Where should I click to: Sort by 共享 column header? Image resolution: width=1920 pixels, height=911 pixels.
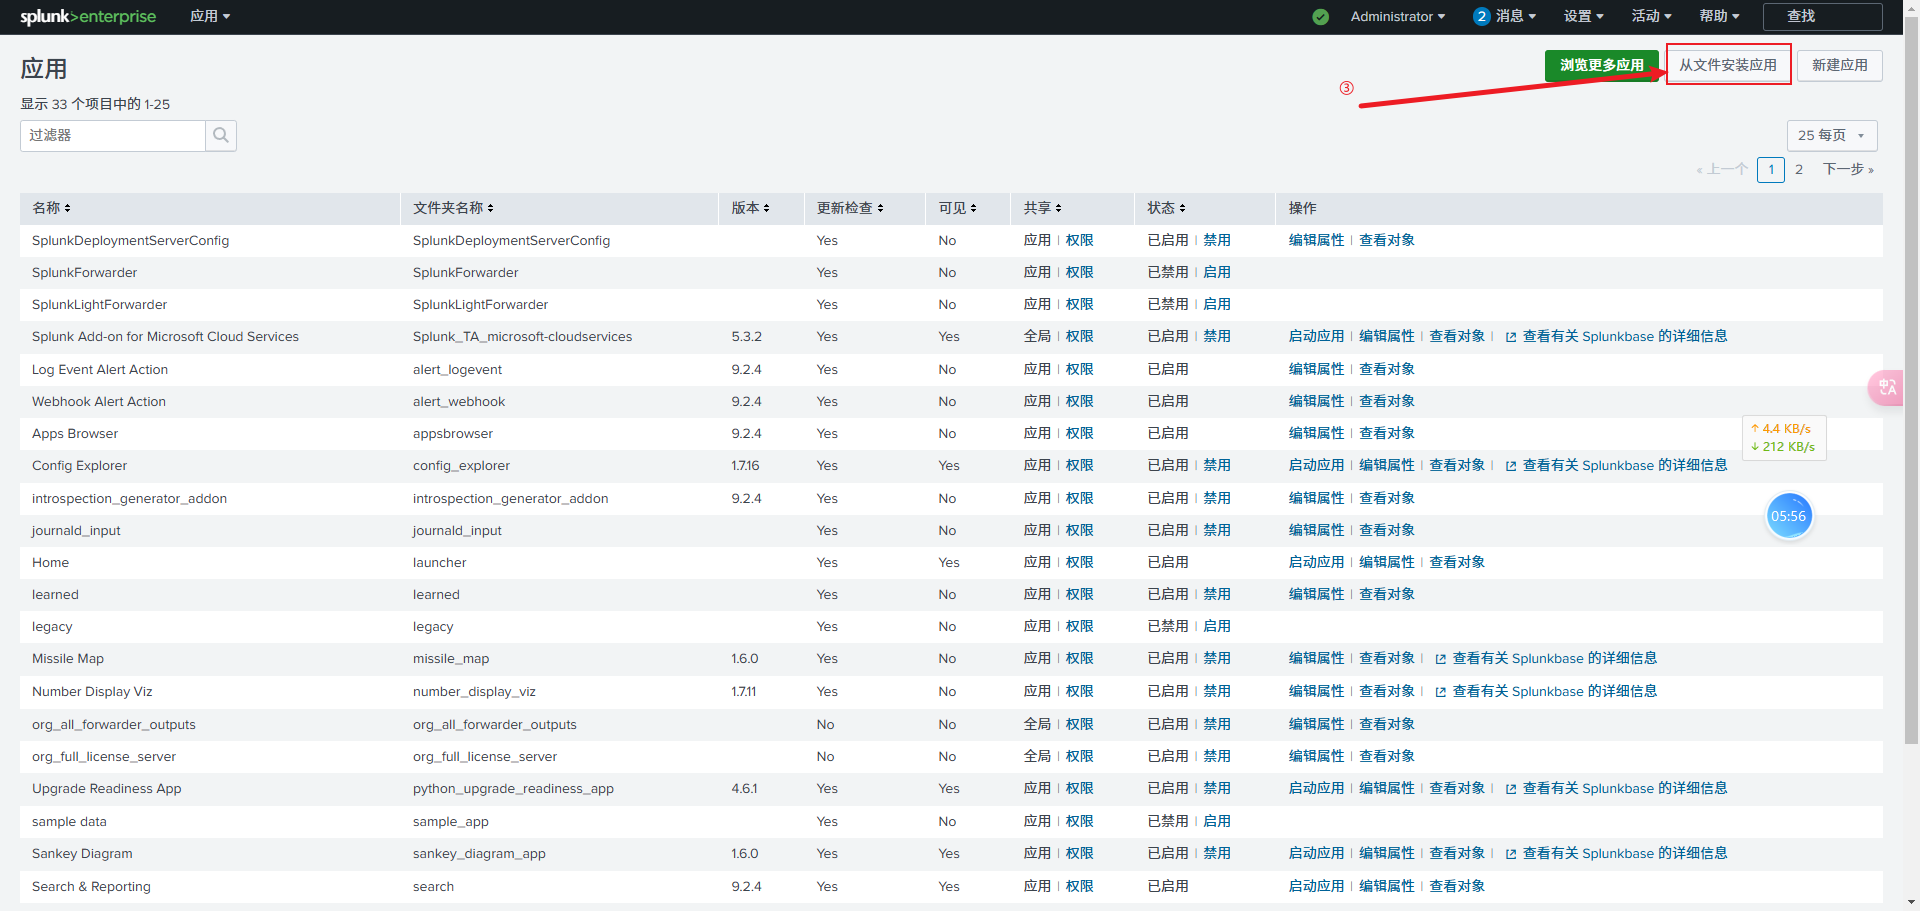1042,208
